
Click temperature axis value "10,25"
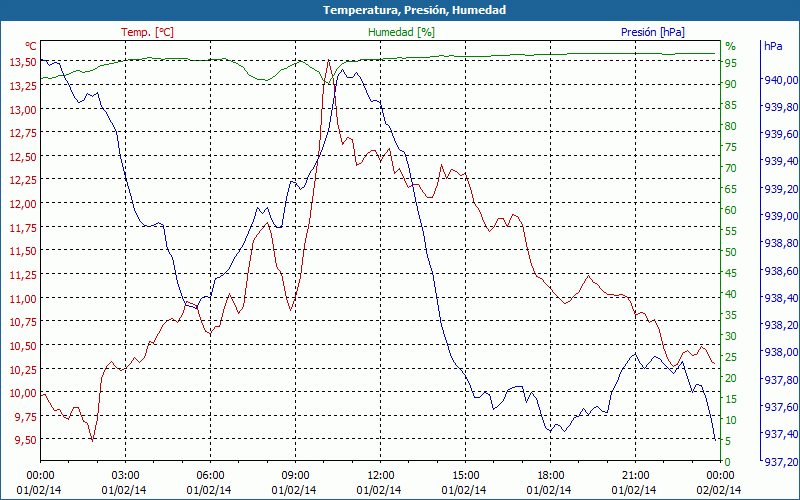pos(23,369)
